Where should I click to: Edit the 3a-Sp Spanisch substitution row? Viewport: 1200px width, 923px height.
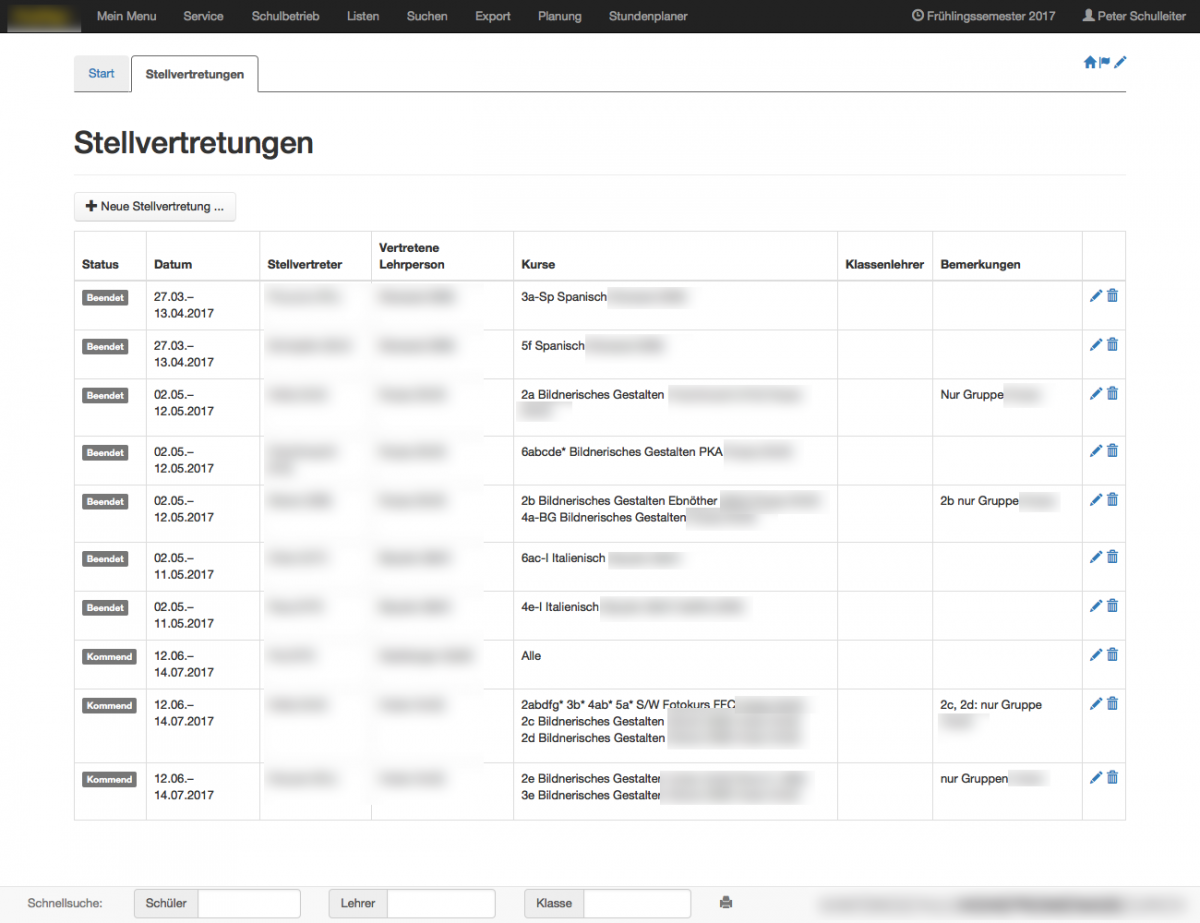tap(1096, 296)
